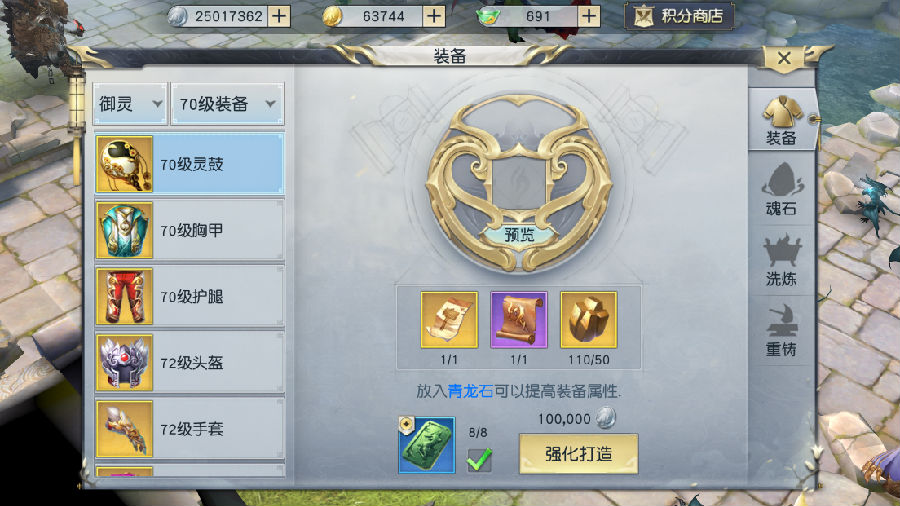Expand the 70级装备 level dropdown
Image resolution: width=900 pixels, height=506 pixels.
coord(227,104)
